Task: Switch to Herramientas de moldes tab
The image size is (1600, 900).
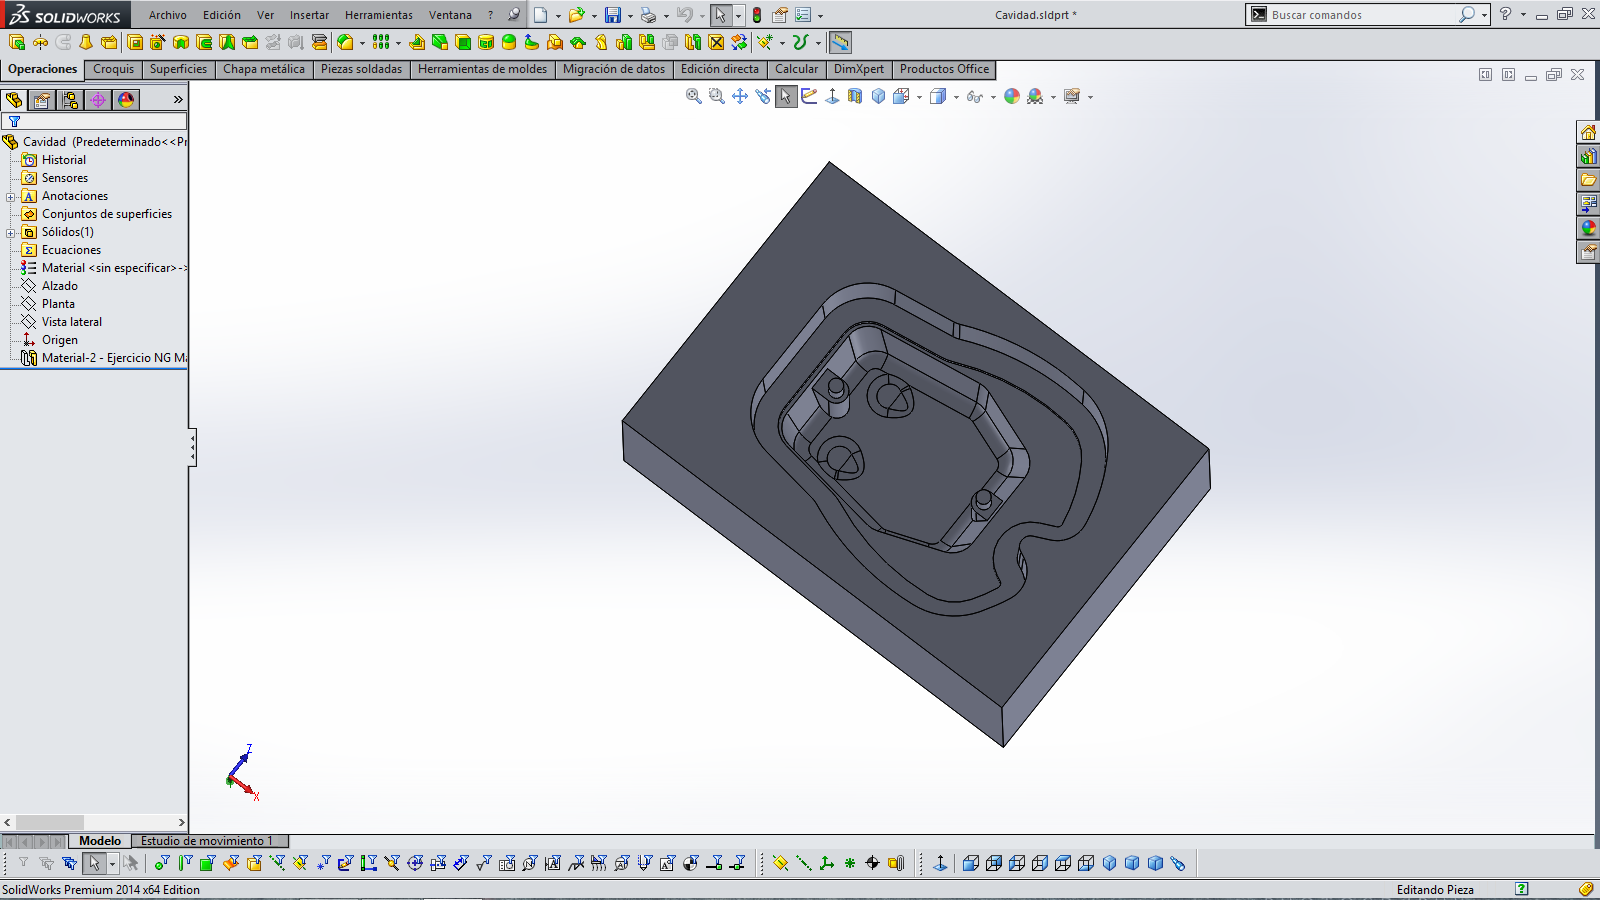Action: (x=482, y=69)
